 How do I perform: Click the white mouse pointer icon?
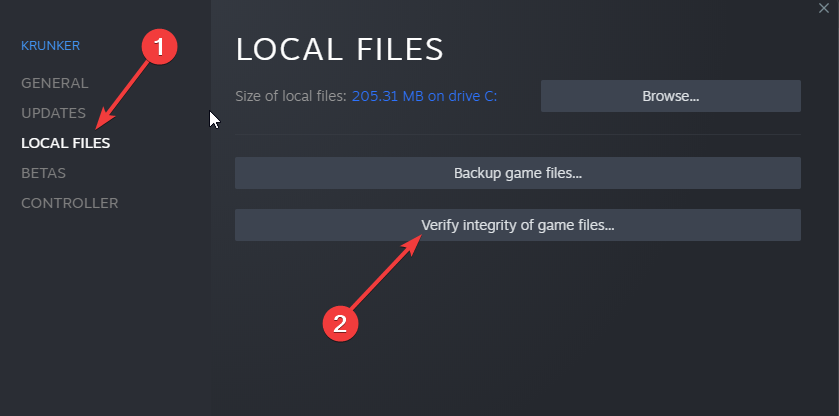point(215,119)
